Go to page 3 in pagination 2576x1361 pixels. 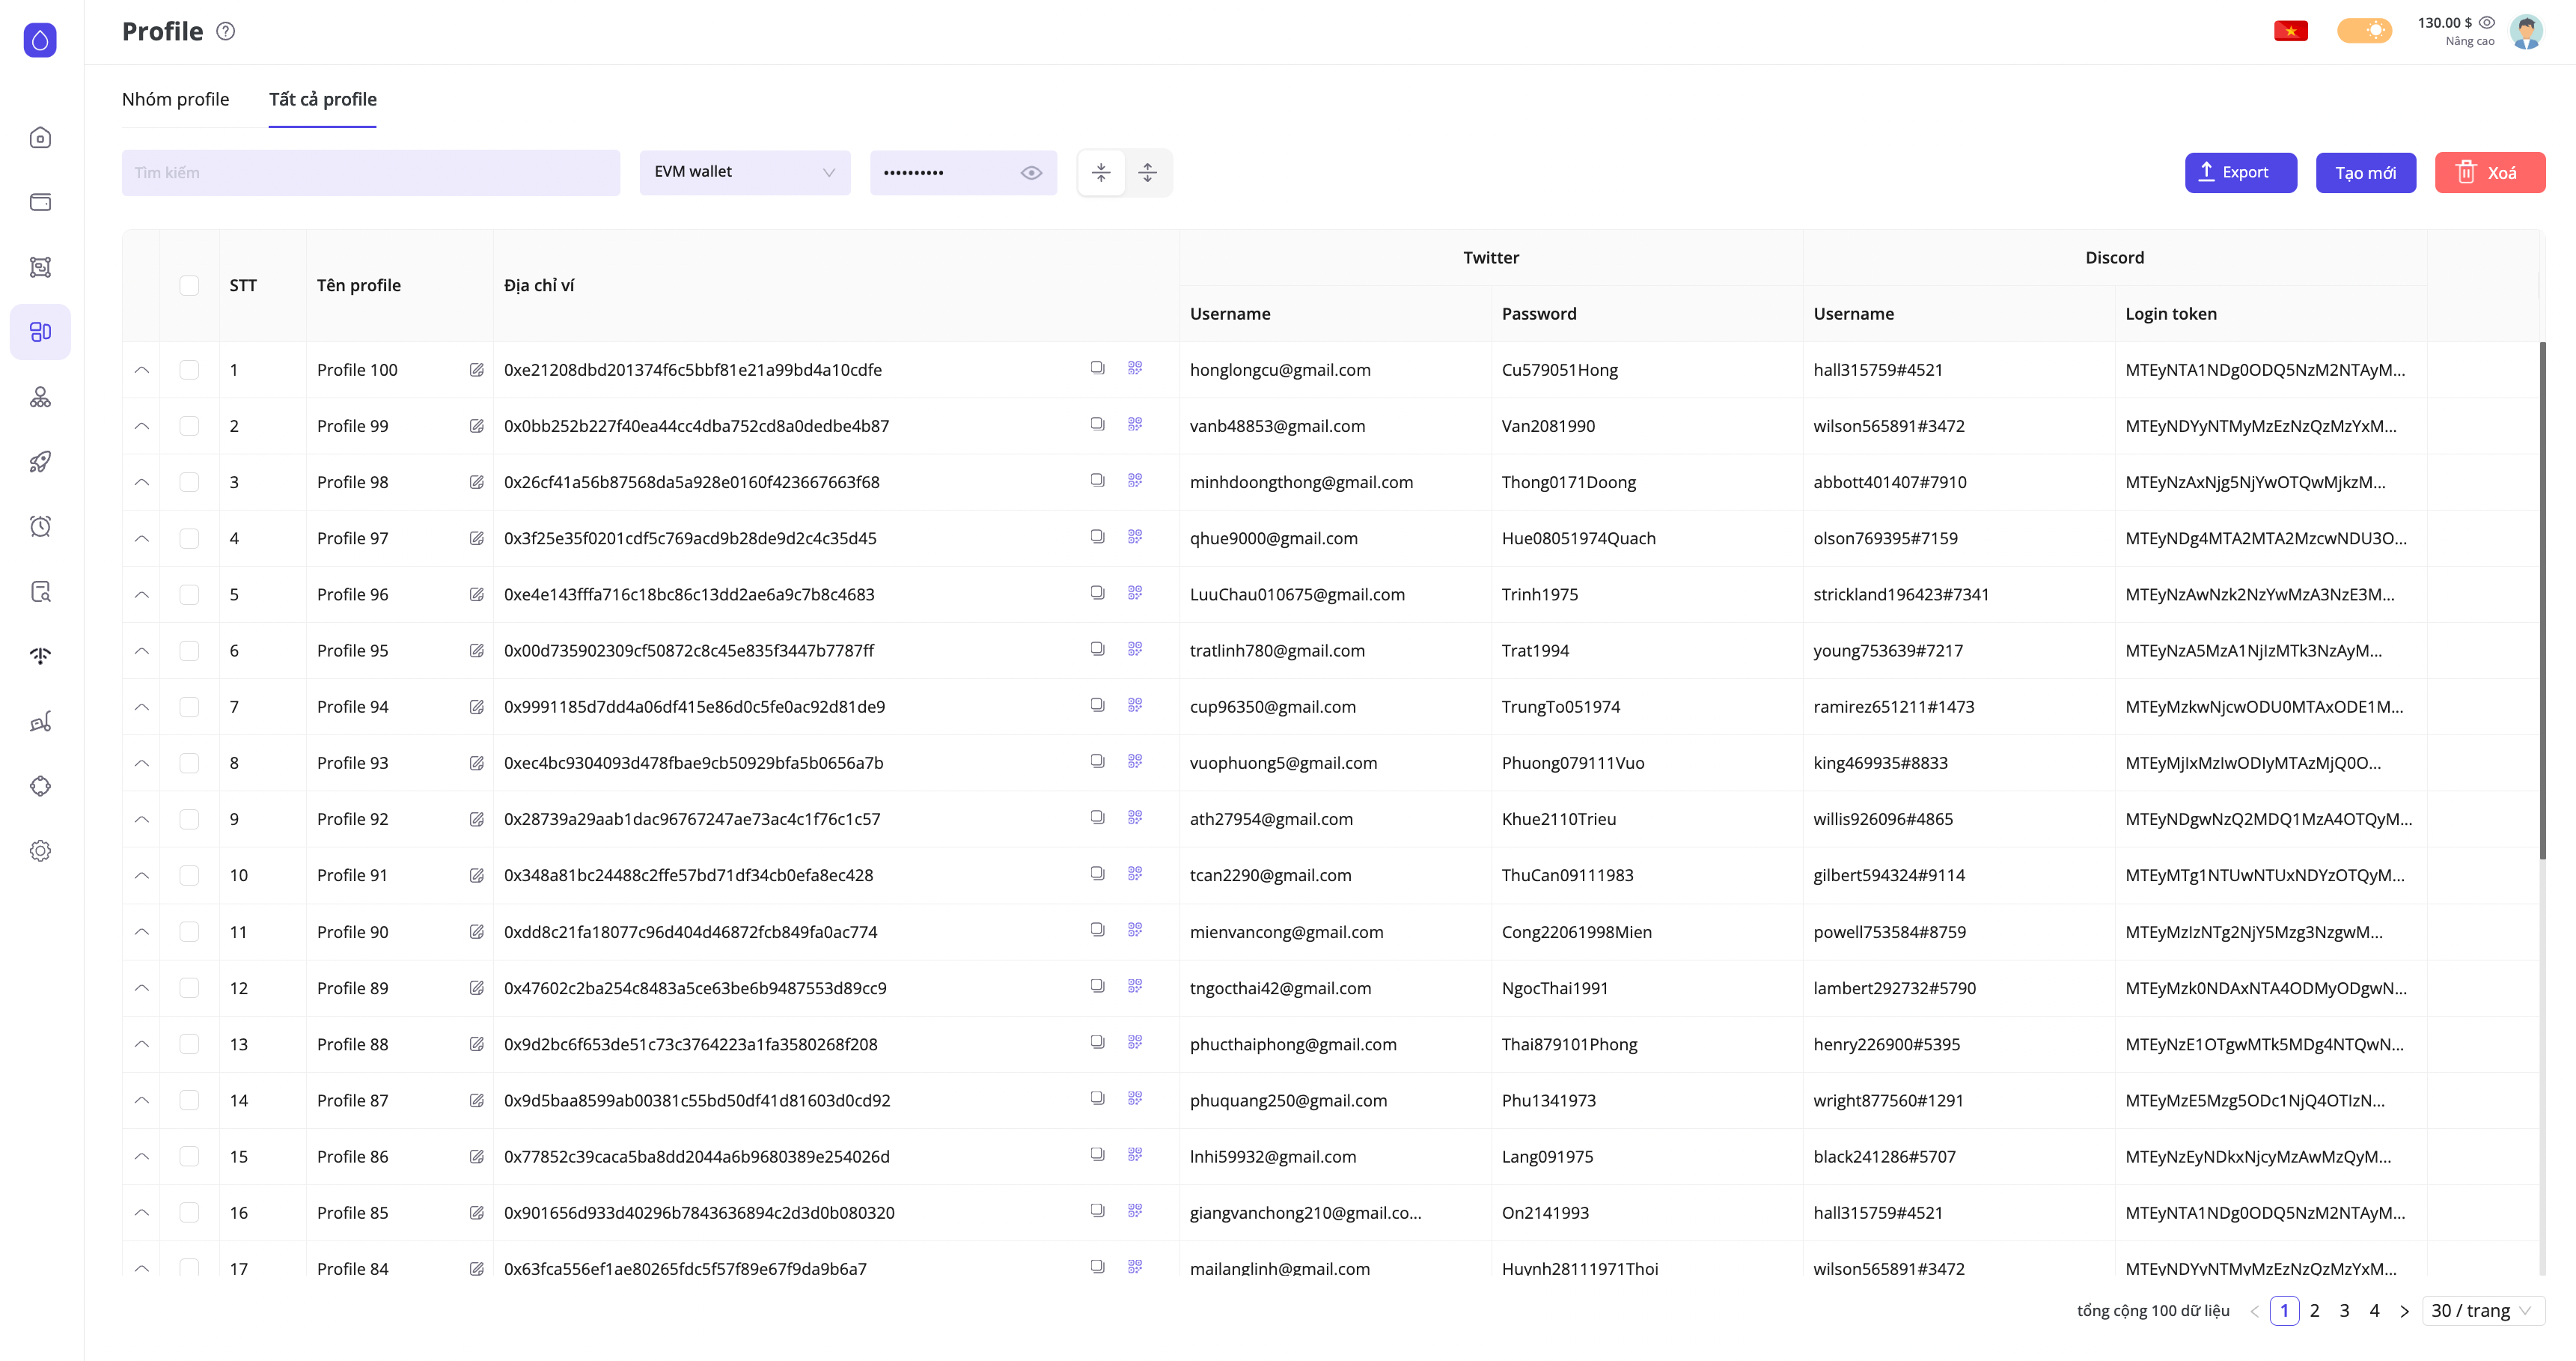[x=2344, y=1310]
